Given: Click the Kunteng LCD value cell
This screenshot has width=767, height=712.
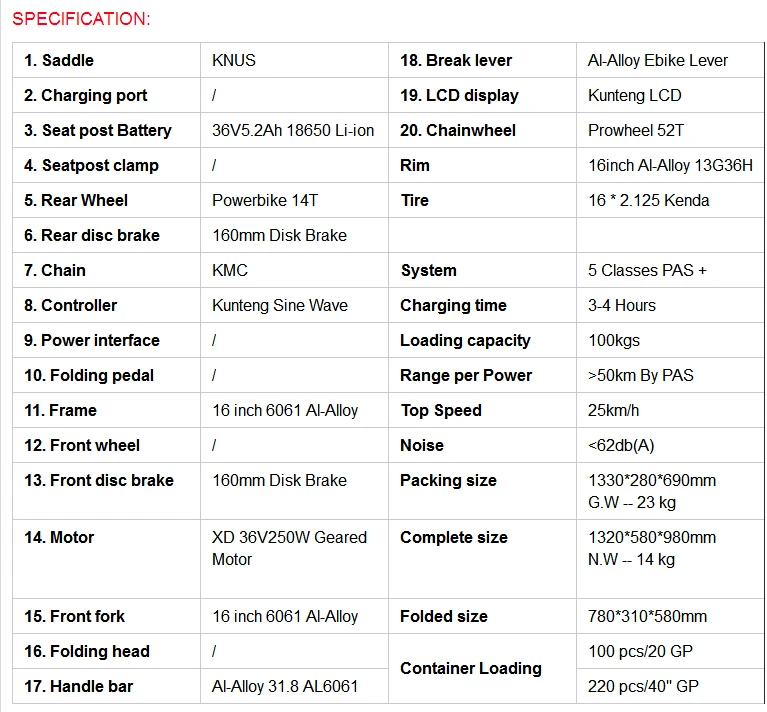Looking at the screenshot, I should (x=670, y=95).
